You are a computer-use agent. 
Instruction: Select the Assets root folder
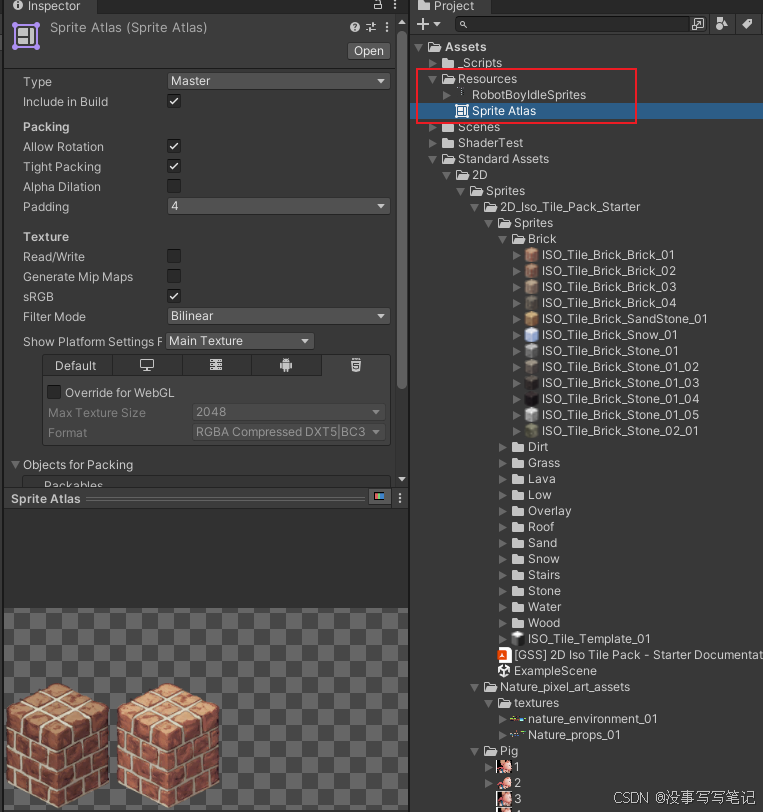[x=457, y=47]
